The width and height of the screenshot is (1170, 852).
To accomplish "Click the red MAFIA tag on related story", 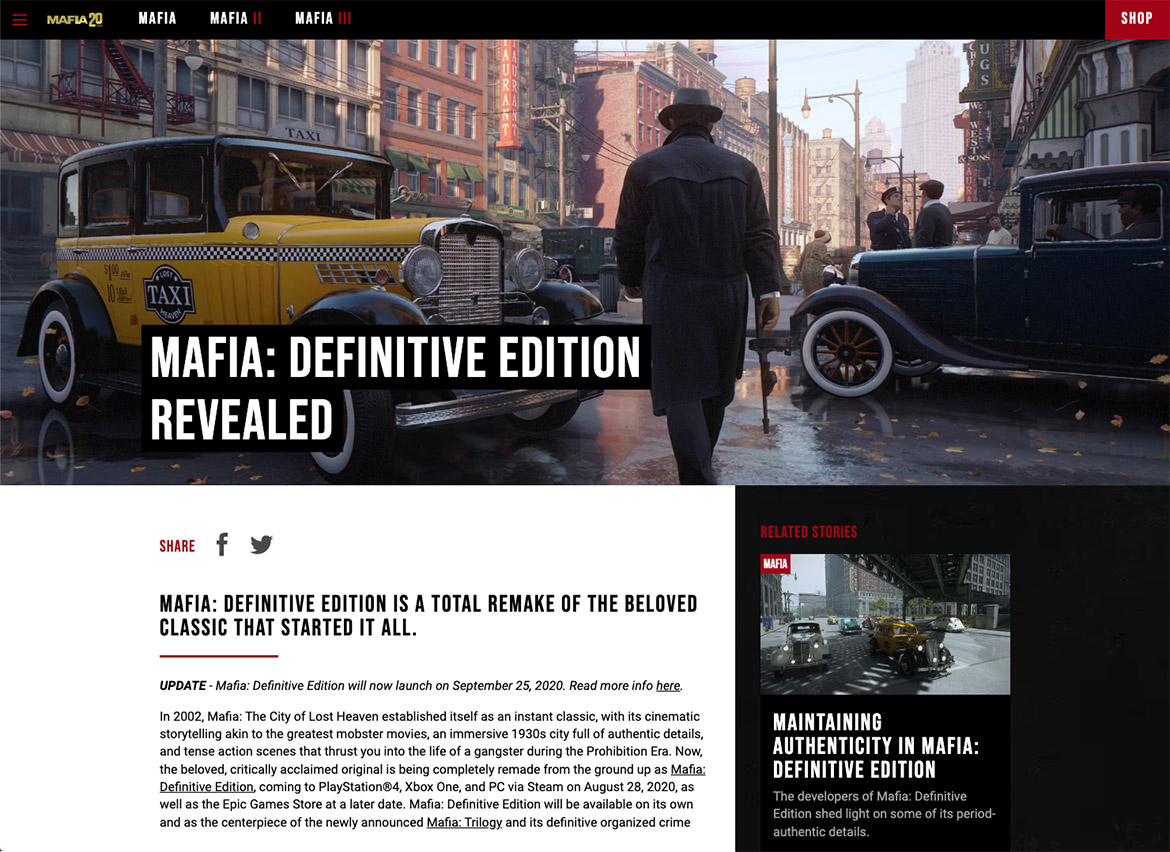I will coord(775,564).
